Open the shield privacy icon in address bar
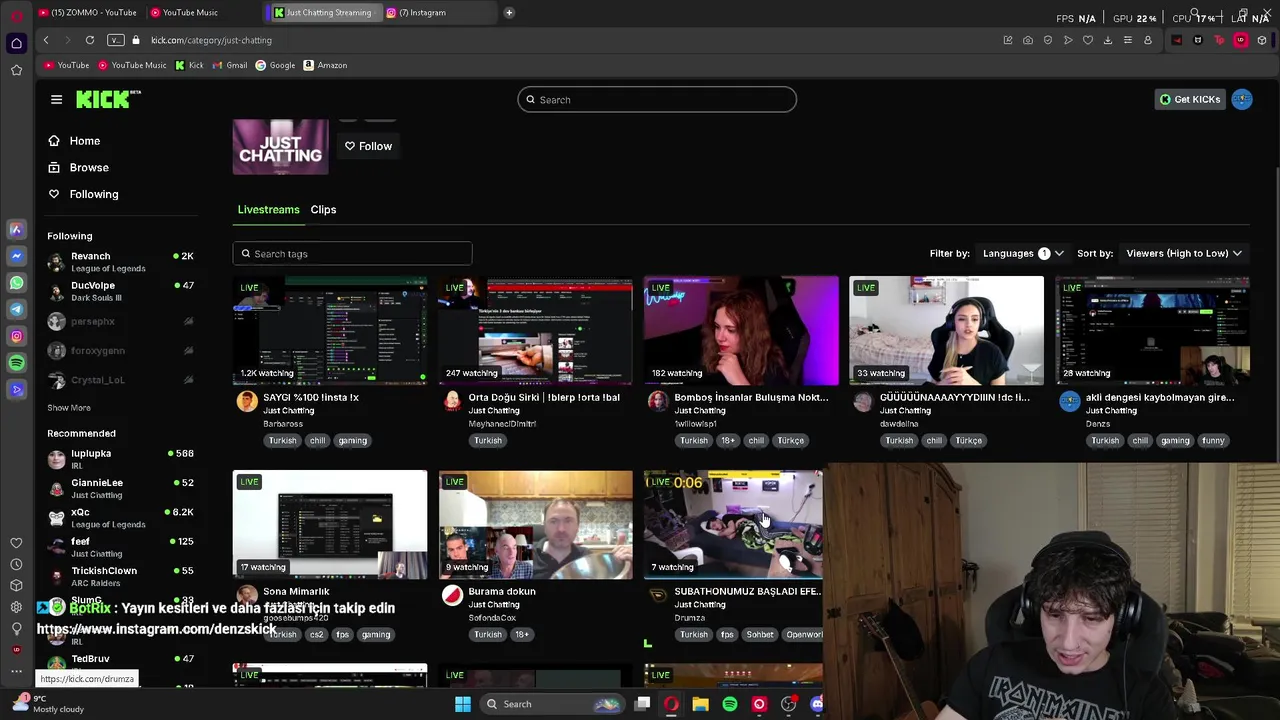This screenshot has height=720, width=1280. (x=1048, y=40)
